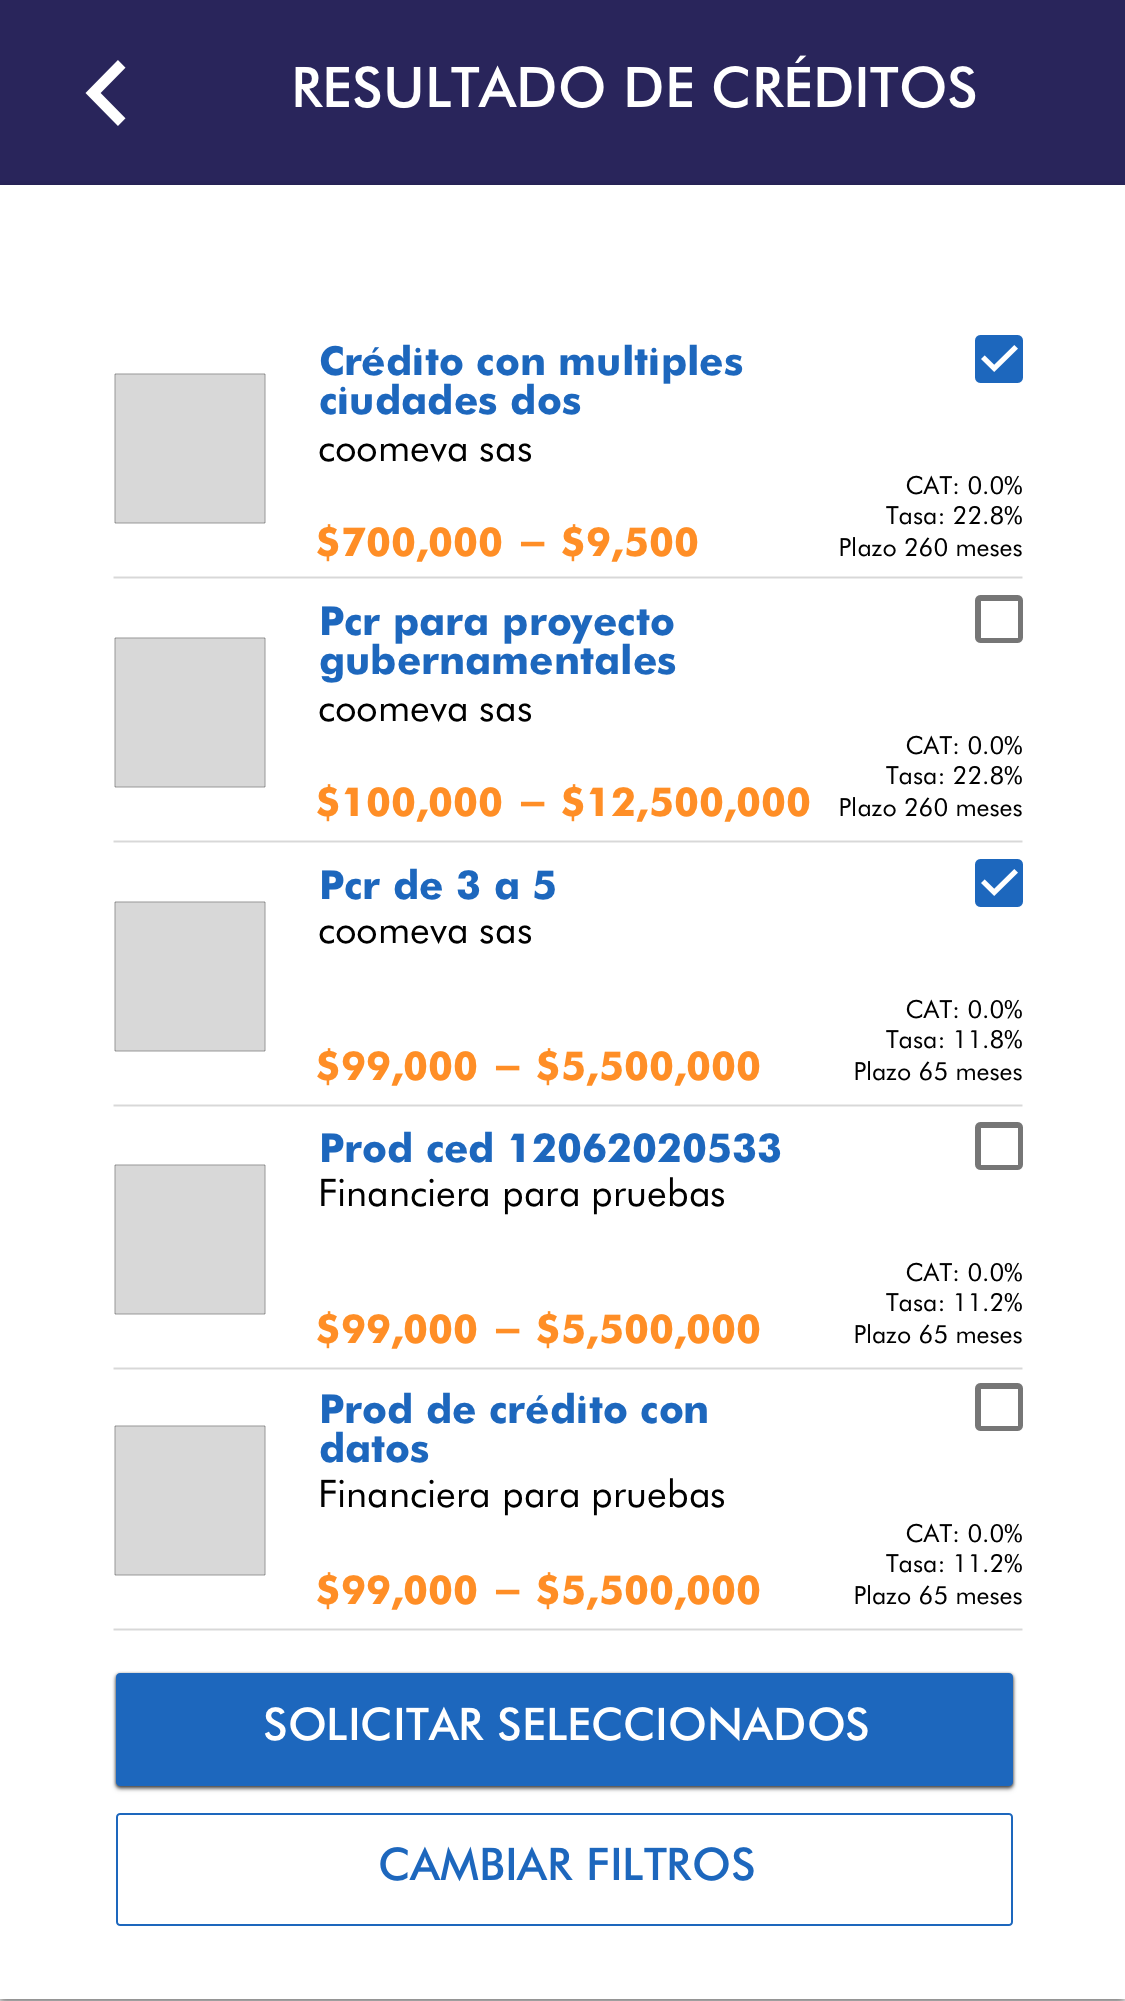Click the Pcr para proyecto gubernamentales thumbnail

[x=190, y=712]
